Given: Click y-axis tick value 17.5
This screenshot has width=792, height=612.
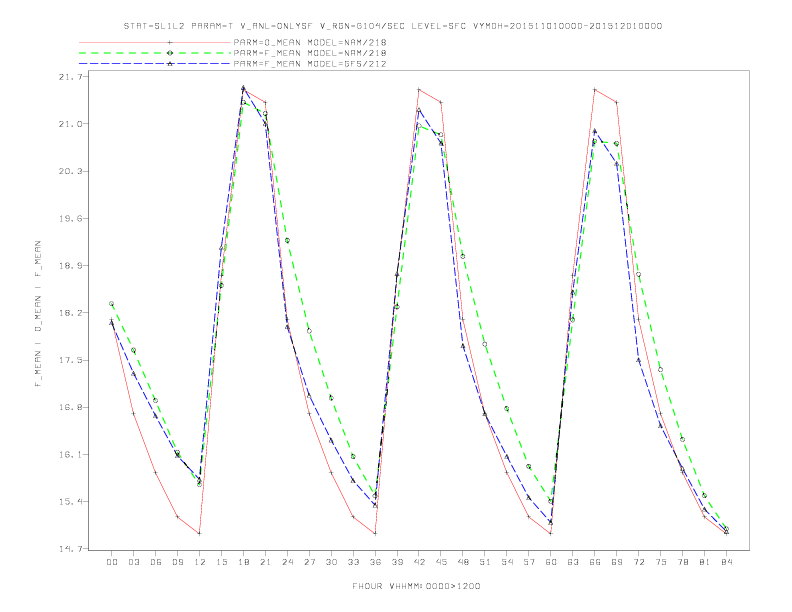Looking at the screenshot, I should pyautogui.click(x=70, y=360).
